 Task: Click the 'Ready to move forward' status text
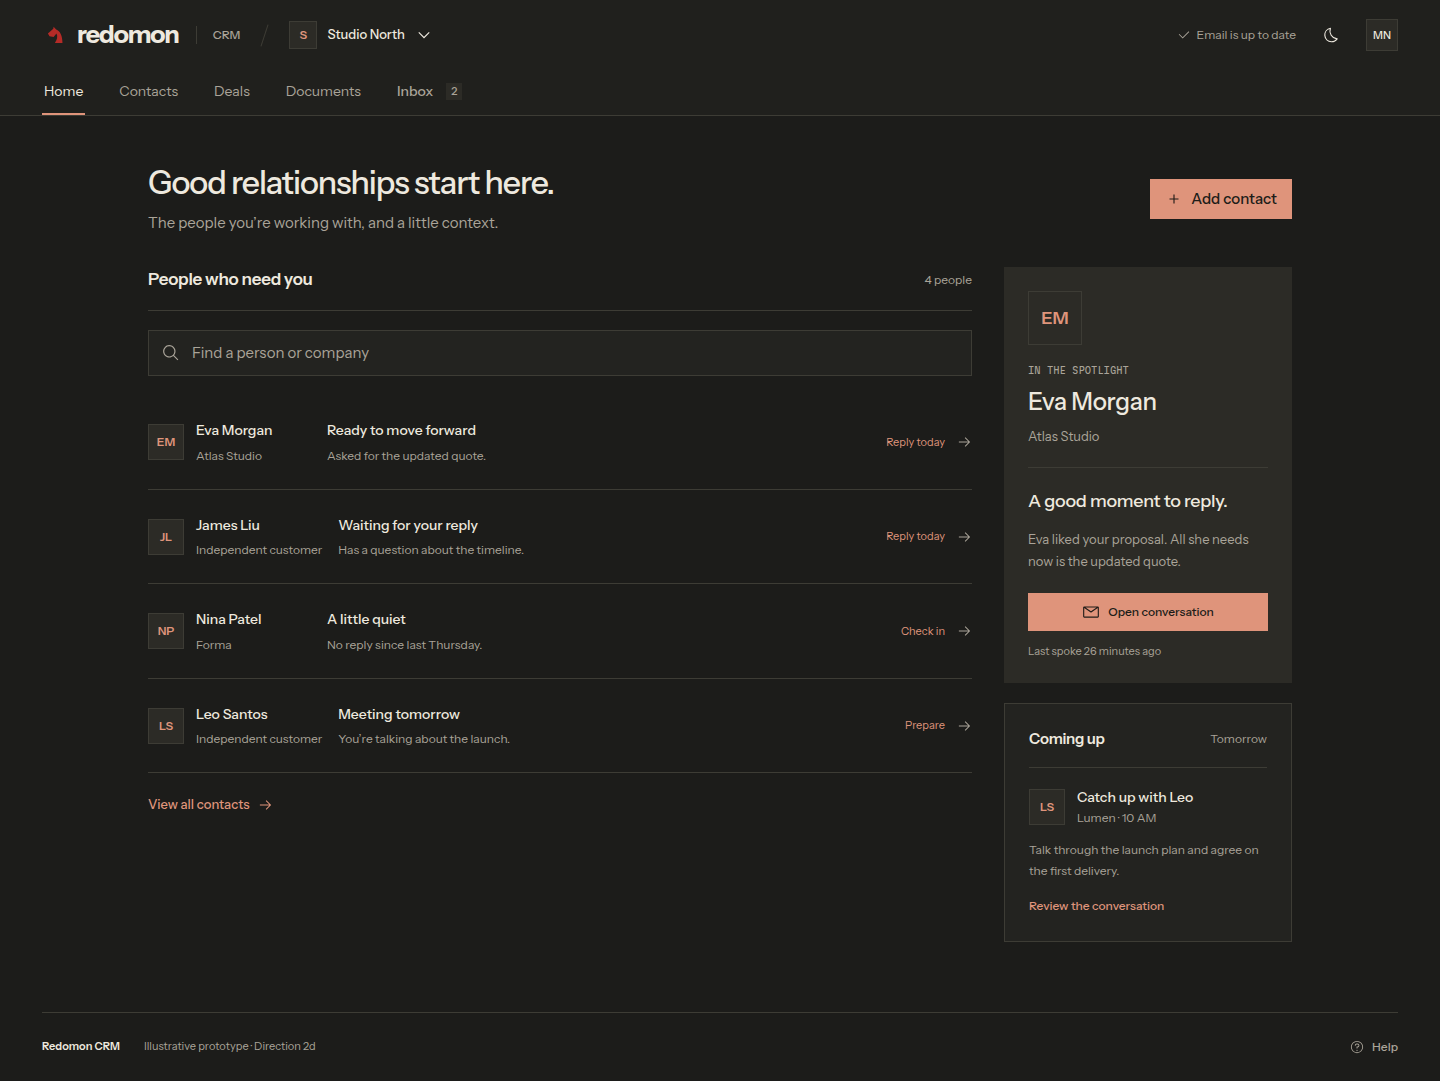click(x=401, y=430)
